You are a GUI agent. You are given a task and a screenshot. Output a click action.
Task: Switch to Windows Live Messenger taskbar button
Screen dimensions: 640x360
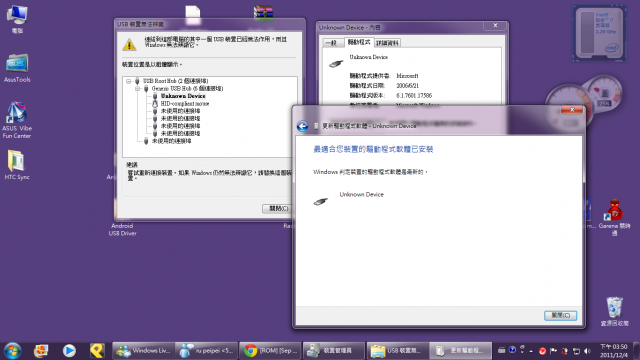pyautogui.click(x=143, y=351)
